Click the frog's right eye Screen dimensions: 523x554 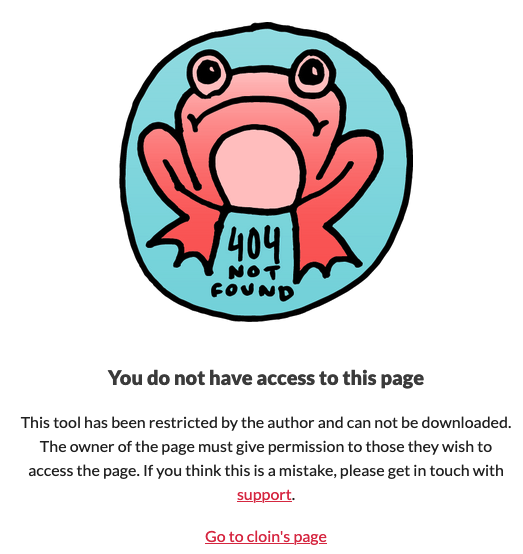(x=312, y=71)
